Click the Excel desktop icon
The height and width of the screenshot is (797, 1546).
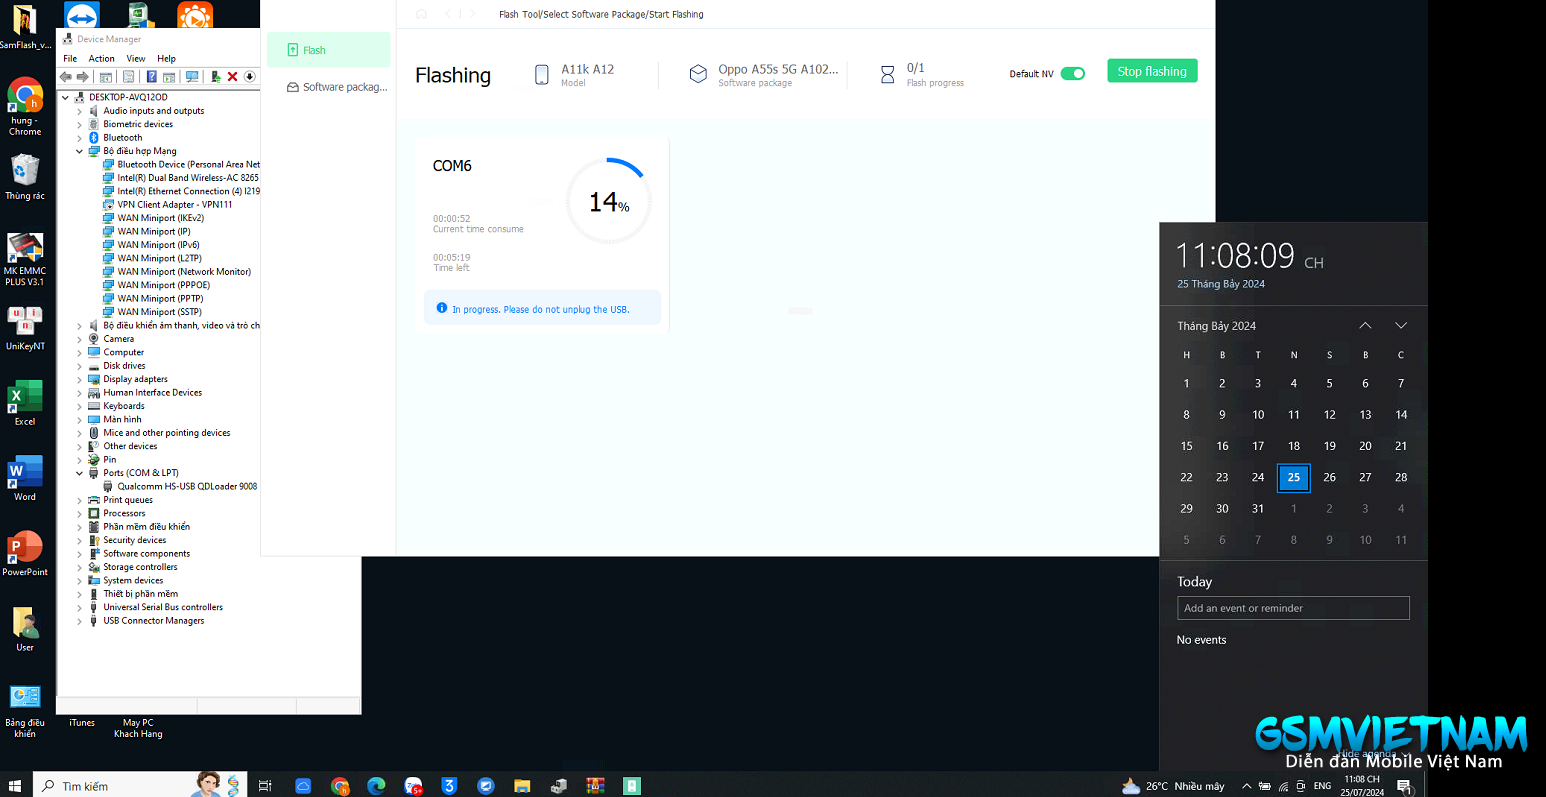click(x=25, y=403)
